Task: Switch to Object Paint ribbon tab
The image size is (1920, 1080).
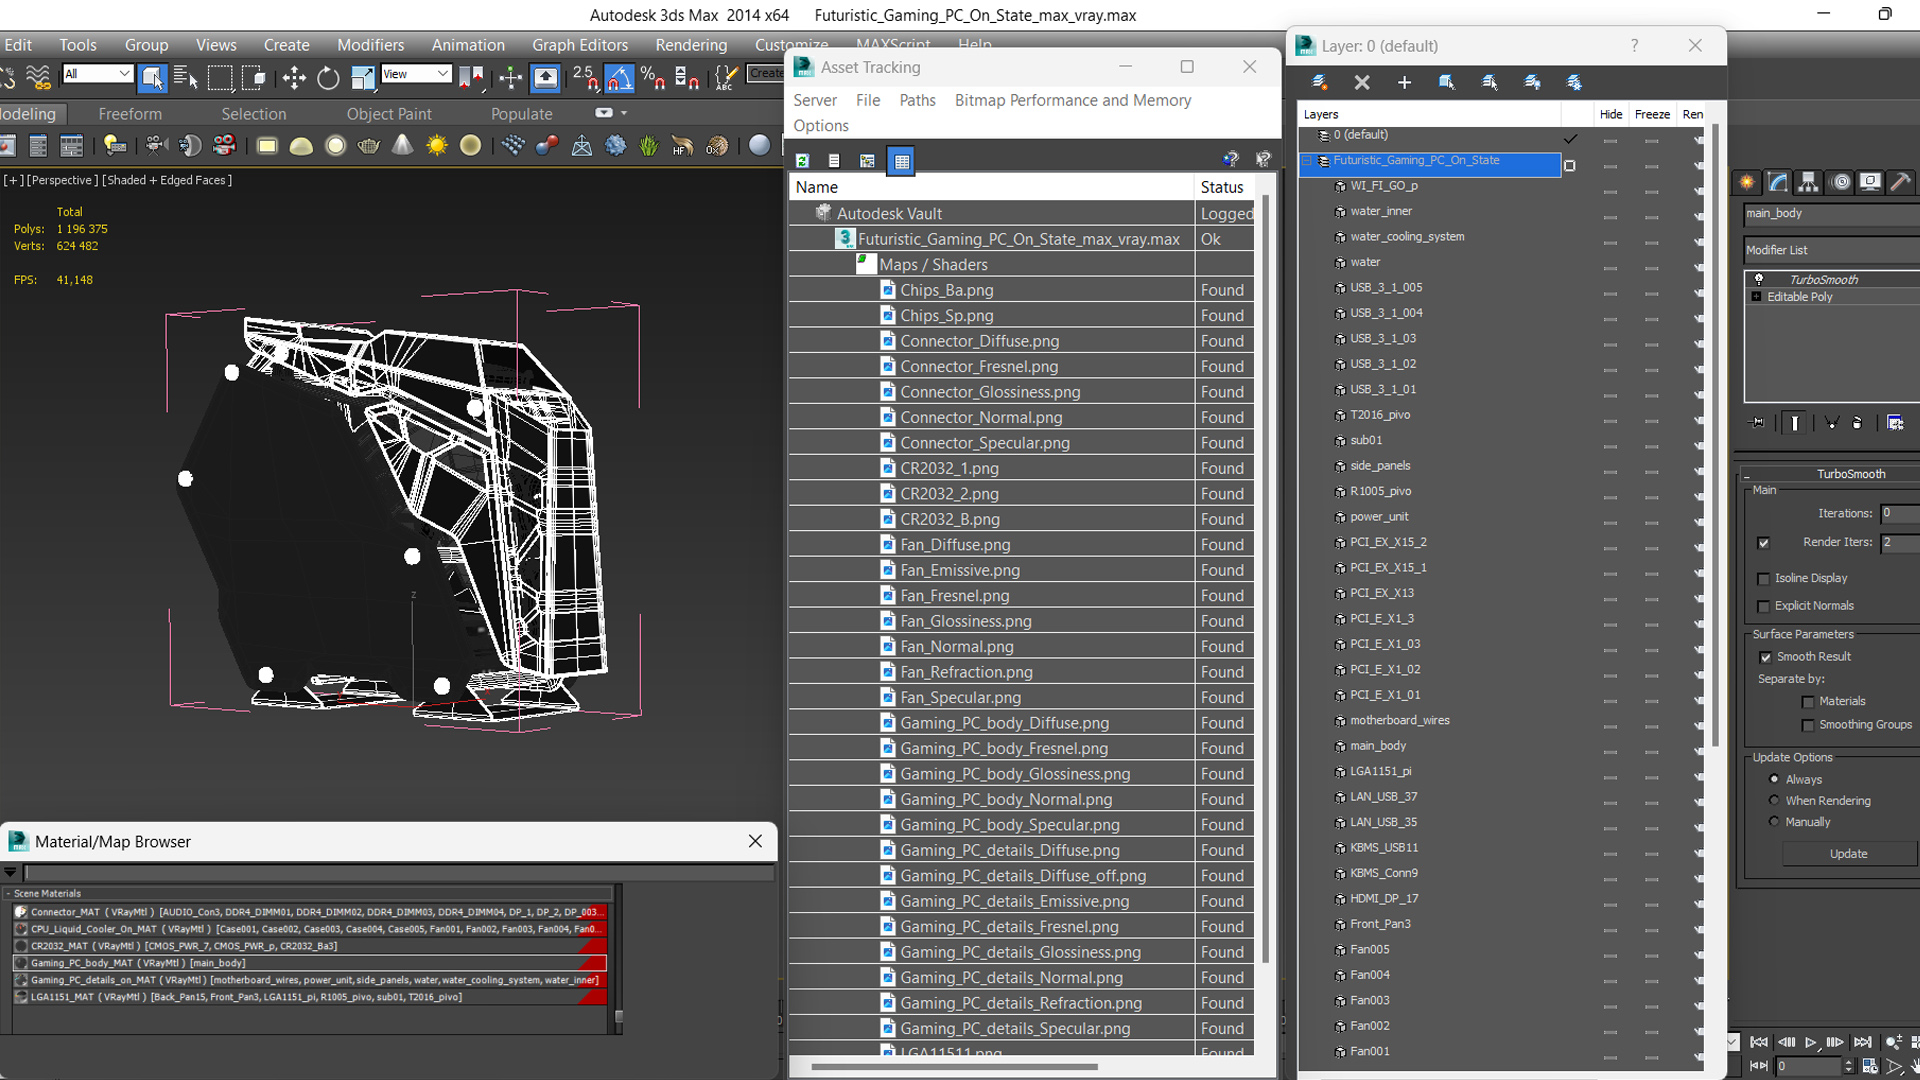Action: coord(389,114)
